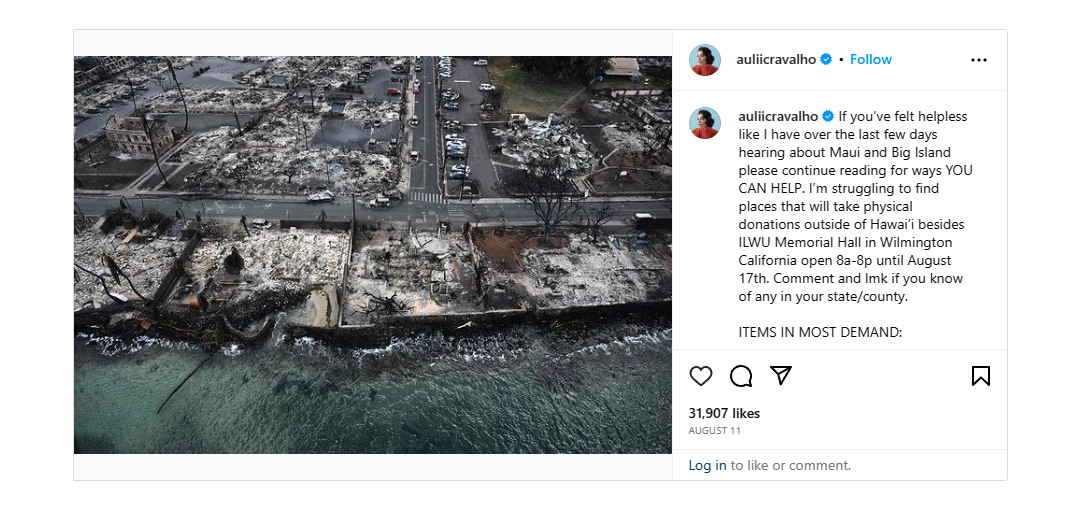Like the post with the heart icon
Image resolution: width=1066 pixels, height=505 pixels.
pos(700,376)
